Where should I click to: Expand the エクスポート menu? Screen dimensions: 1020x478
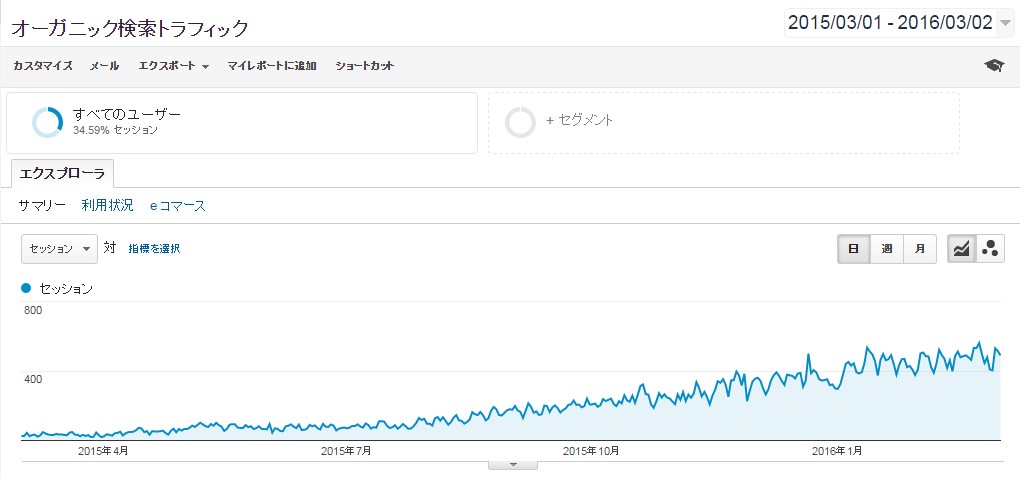click(173, 66)
